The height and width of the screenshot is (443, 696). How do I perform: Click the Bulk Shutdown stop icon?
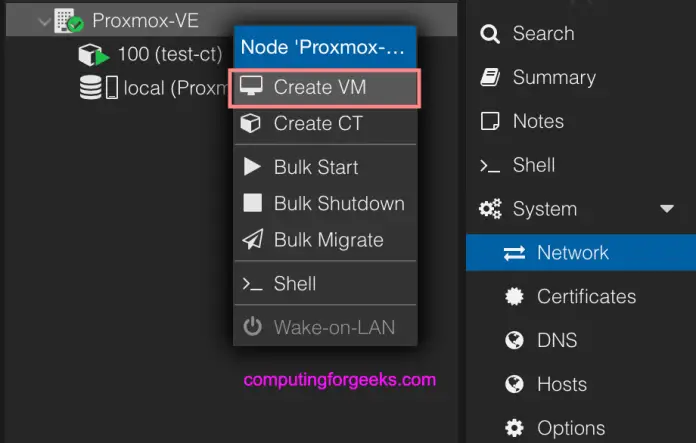(253, 203)
